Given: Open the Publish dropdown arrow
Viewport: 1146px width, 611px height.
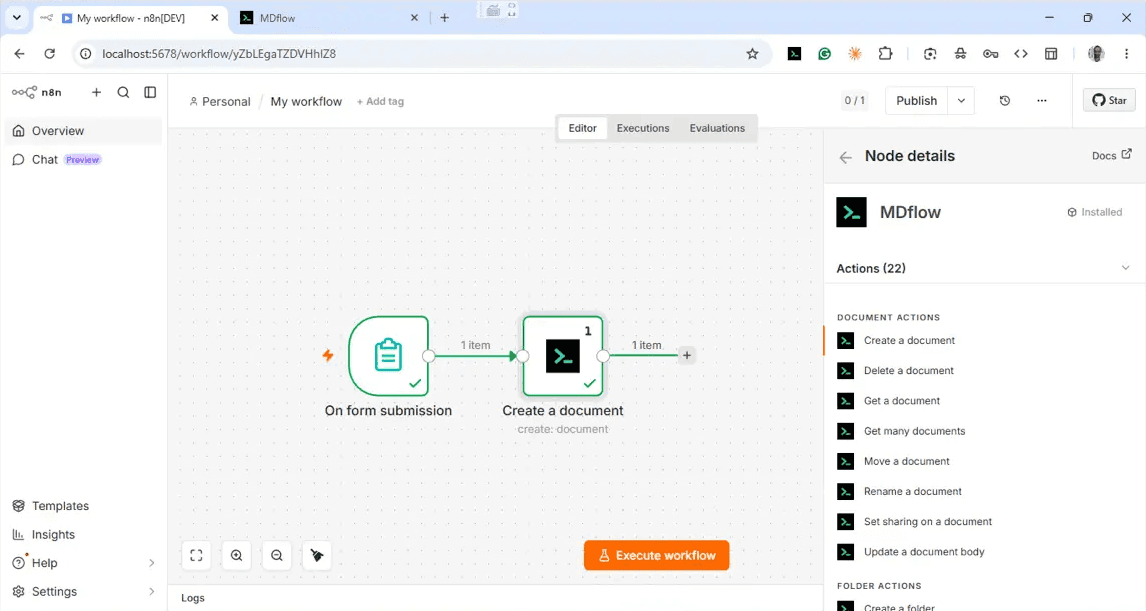Looking at the screenshot, I should point(961,101).
